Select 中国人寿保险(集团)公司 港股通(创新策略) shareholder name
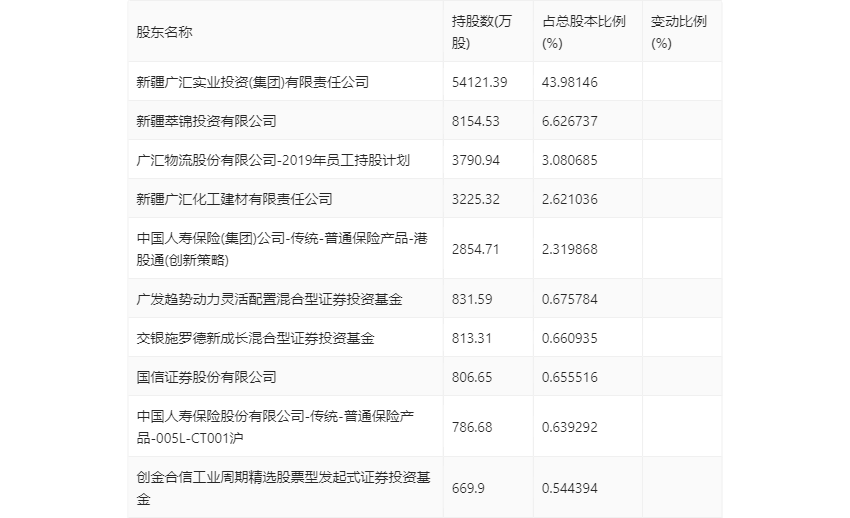 282,249
